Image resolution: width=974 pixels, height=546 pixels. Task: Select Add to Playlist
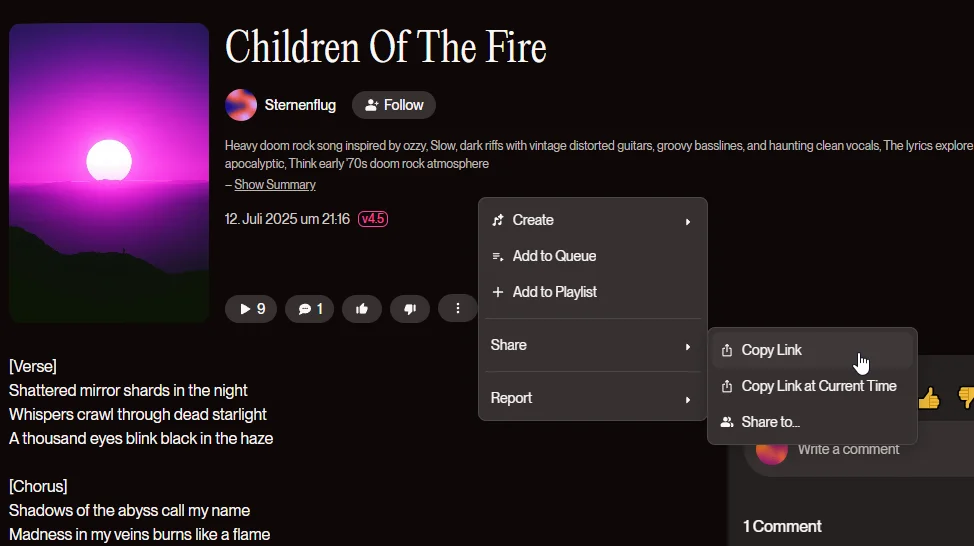pyautogui.click(x=593, y=292)
